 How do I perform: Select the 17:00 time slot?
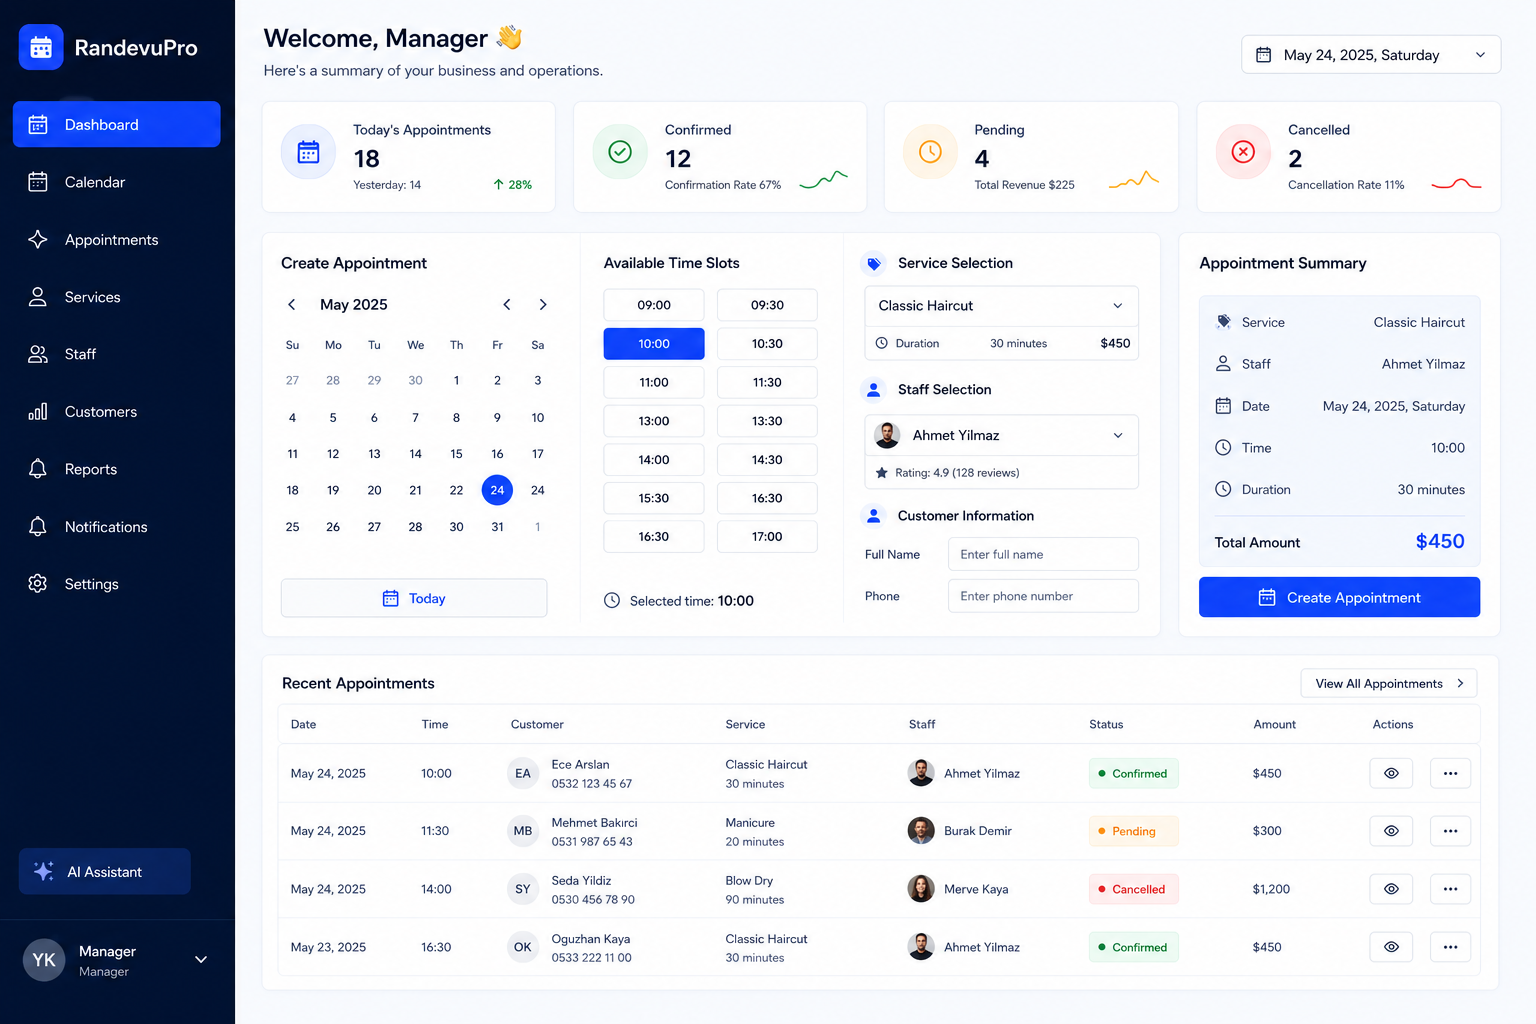point(767,537)
